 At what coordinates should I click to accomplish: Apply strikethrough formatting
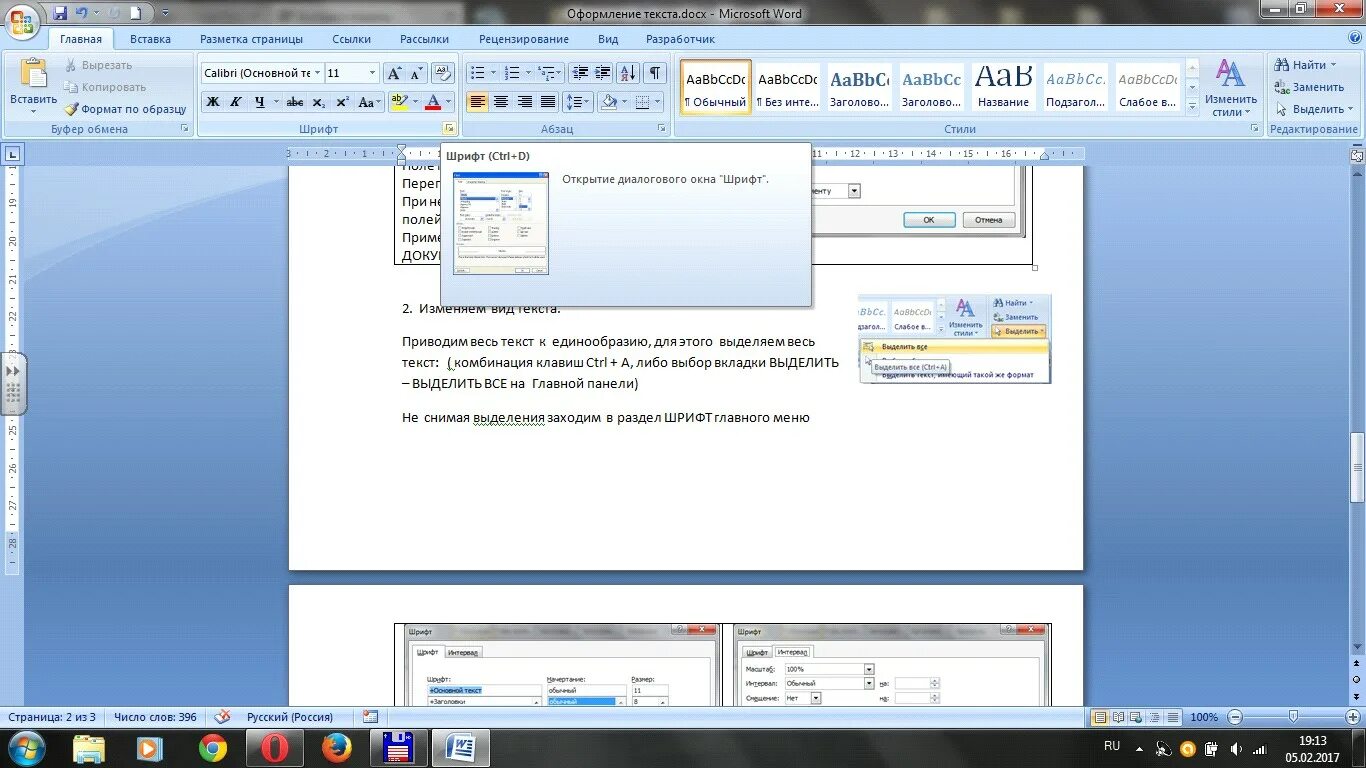coord(295,102)
